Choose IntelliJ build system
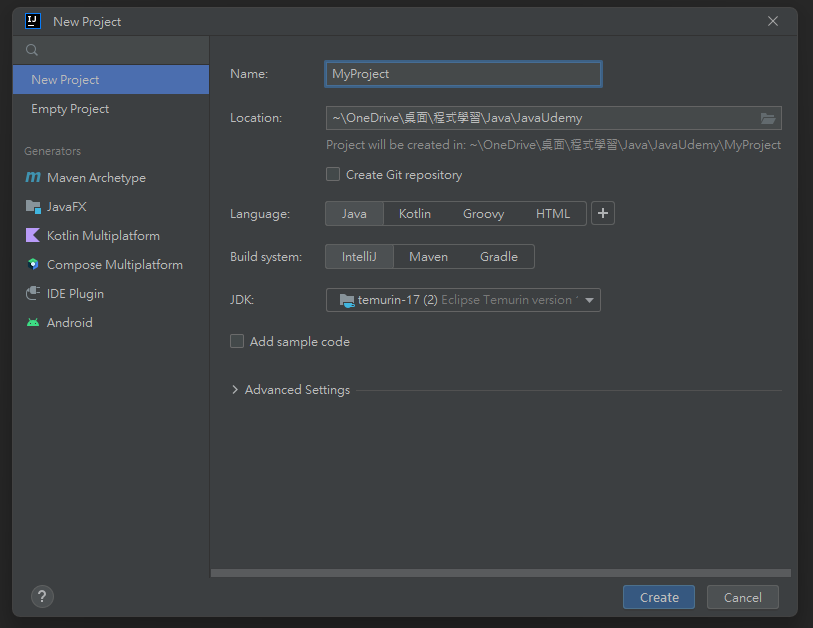The height and width of the screenshot is (628, 813). (x=359, y=257)
